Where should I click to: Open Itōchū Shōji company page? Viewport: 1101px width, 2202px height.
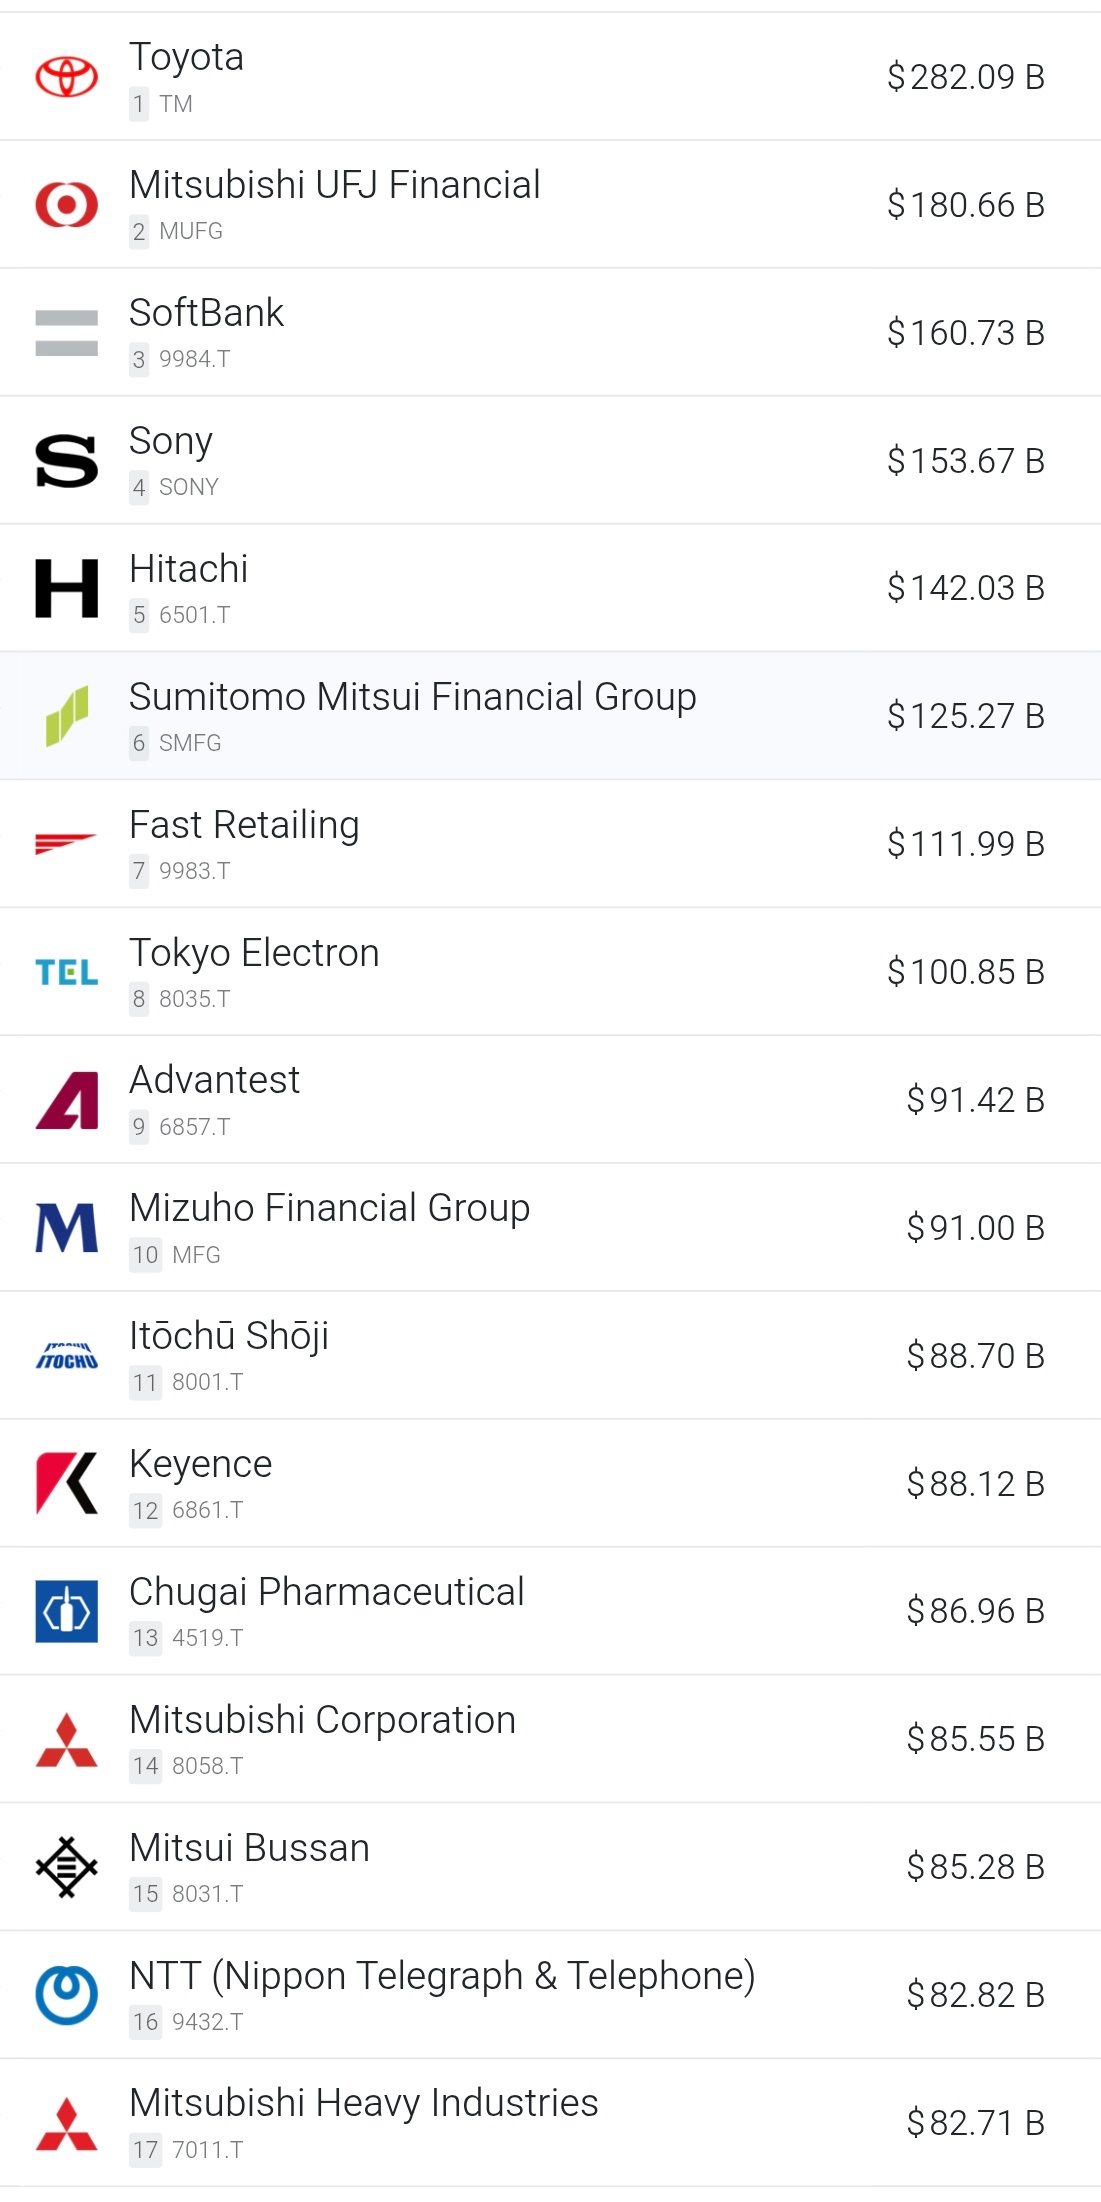point(229,1336)
